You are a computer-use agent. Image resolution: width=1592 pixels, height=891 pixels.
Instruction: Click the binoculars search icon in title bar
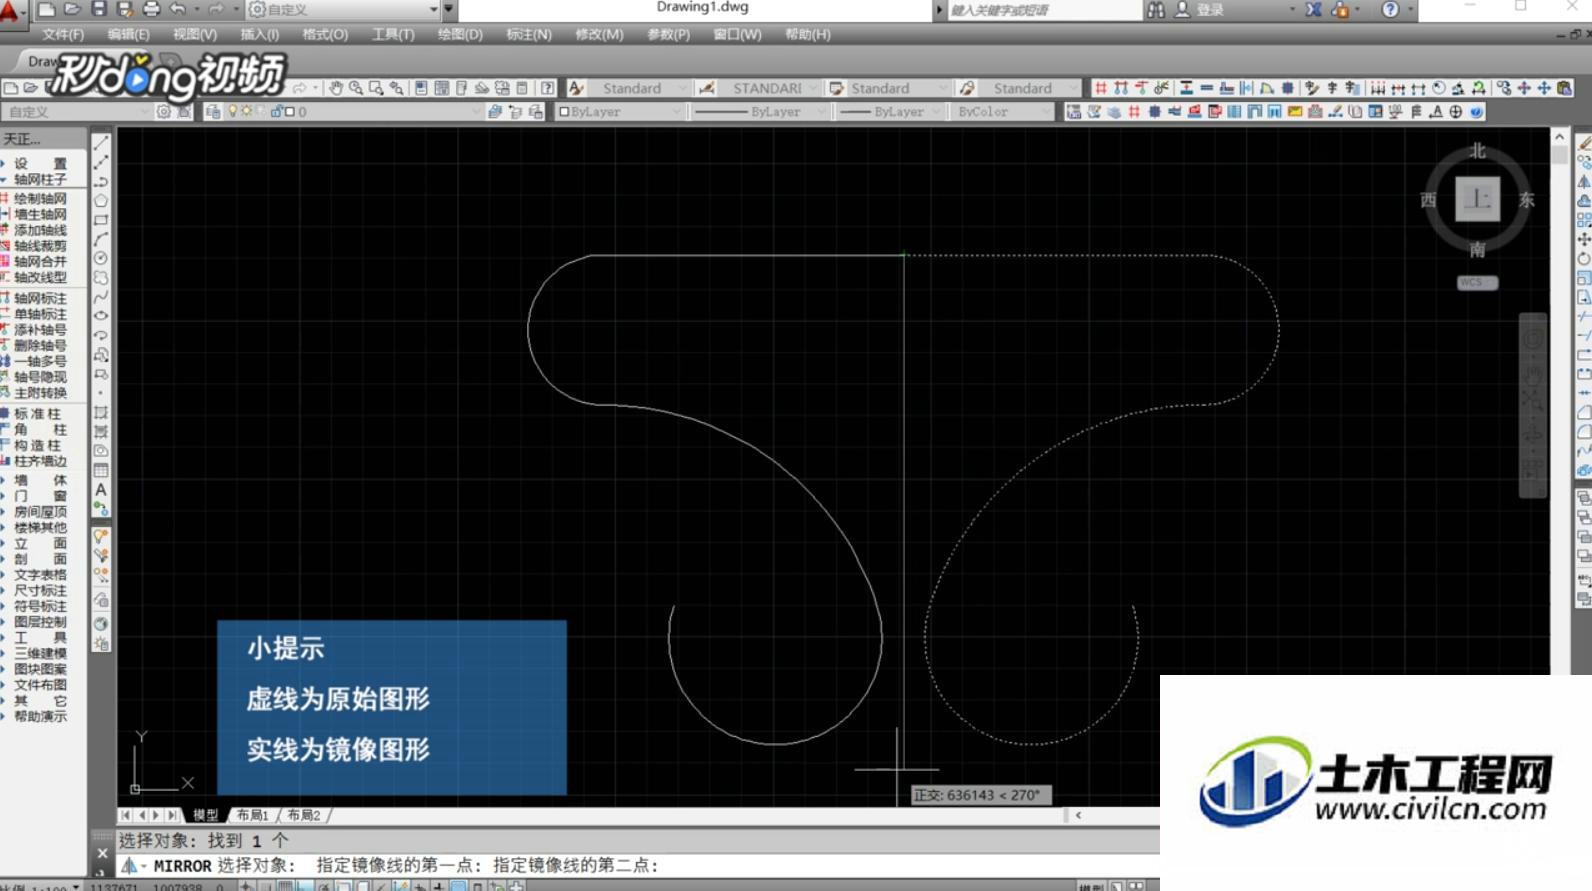point(1156,9)
